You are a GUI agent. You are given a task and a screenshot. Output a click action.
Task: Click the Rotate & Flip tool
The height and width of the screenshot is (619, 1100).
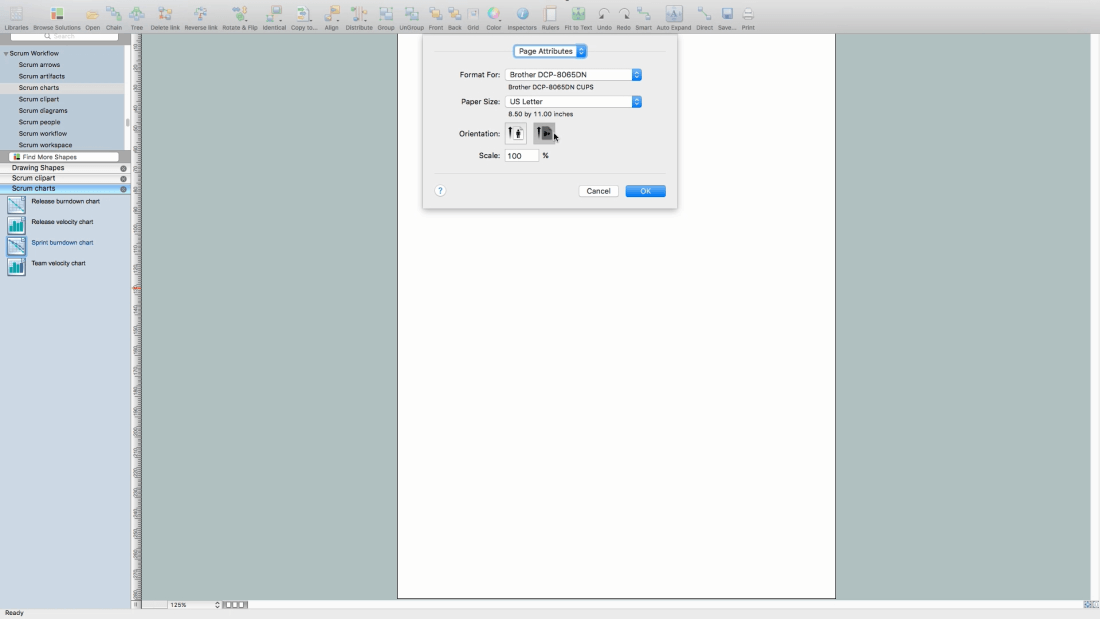pos(238,15)
